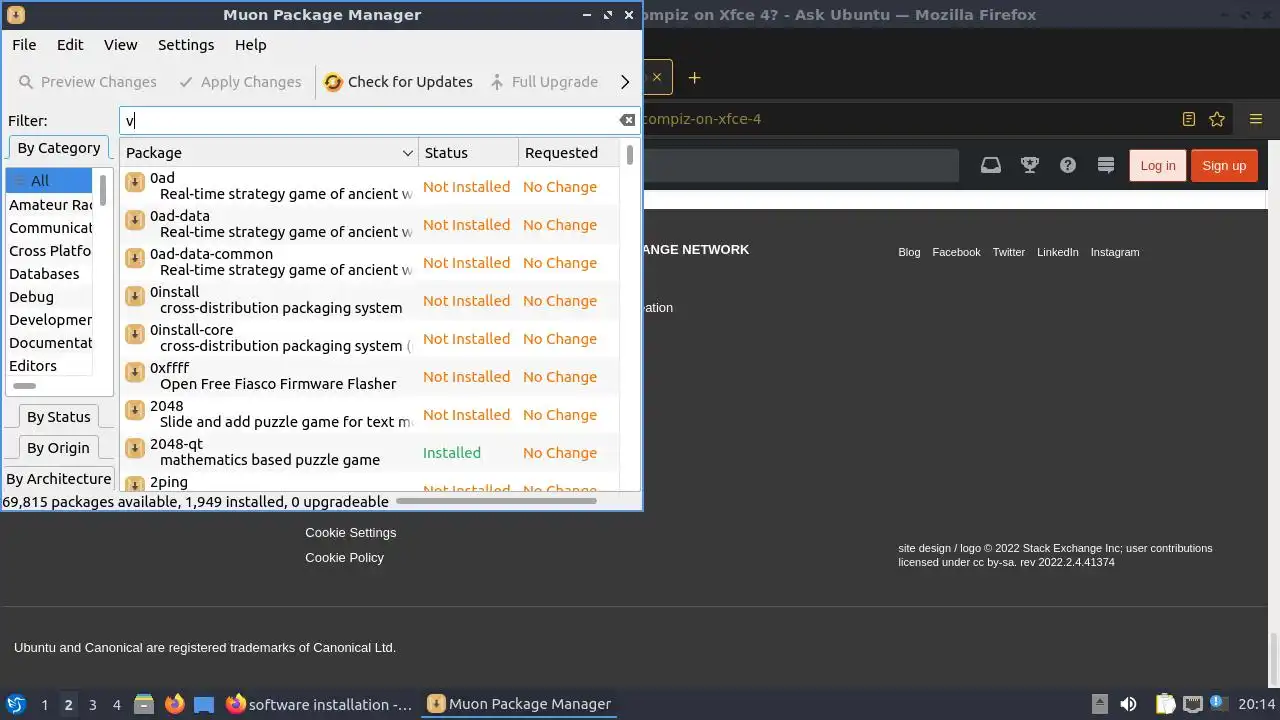Toggle reader view icon in Firefox
1280x720 pixels.
pyautogui.click(x=1188, y=119)
